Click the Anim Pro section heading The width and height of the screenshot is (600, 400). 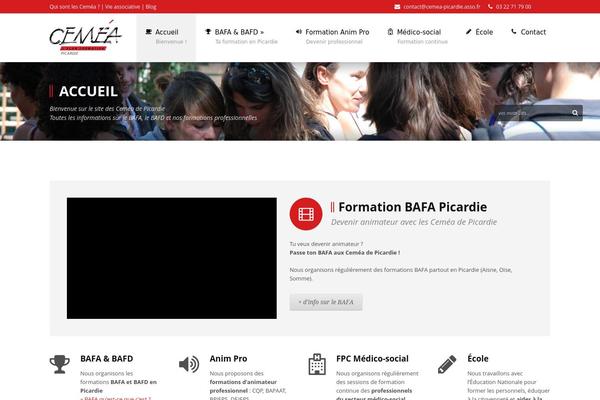coord(228,359)
